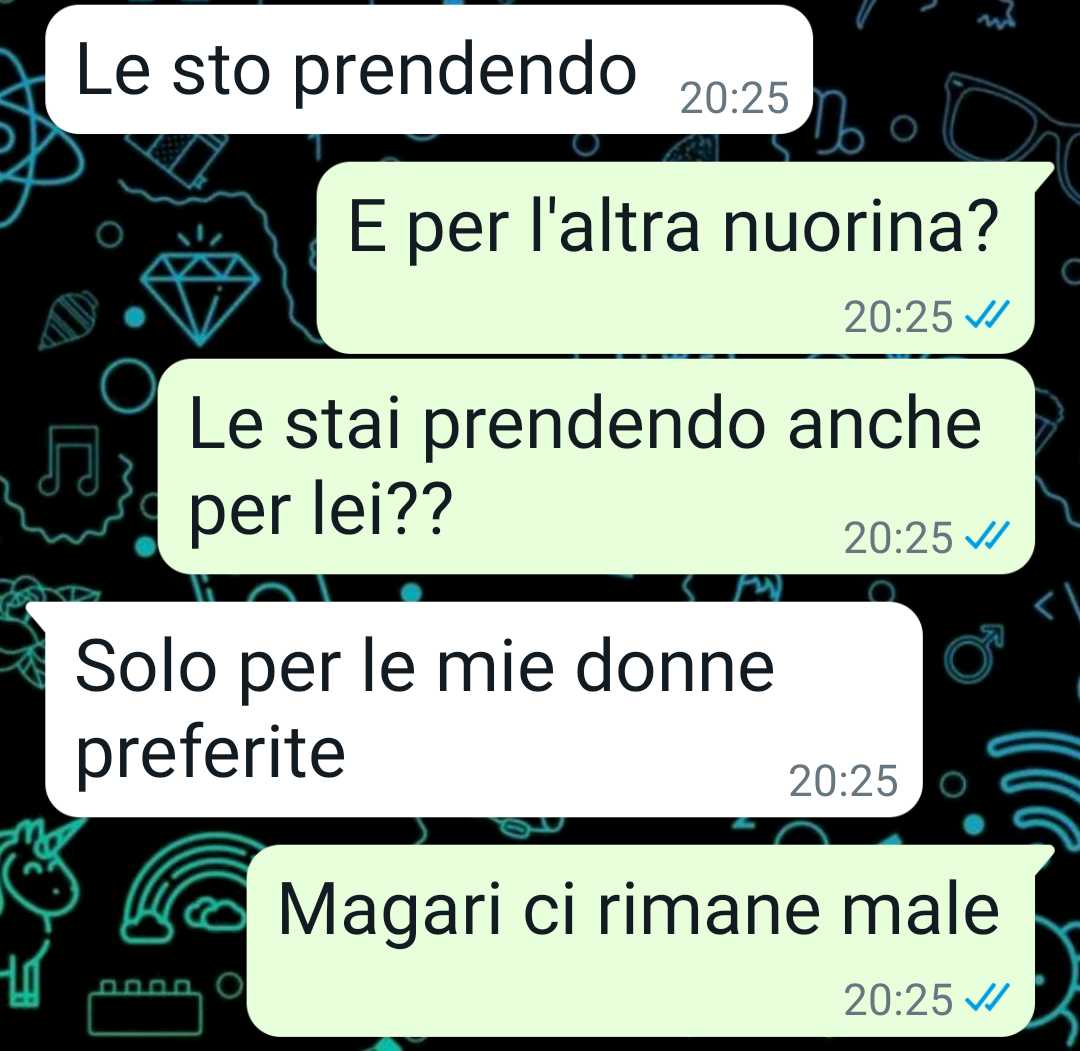Viewport: 1080px width, 1051px height.
Task: Click the 20:25 timestamp on "Le sto prendendo"
Action: 734,98
